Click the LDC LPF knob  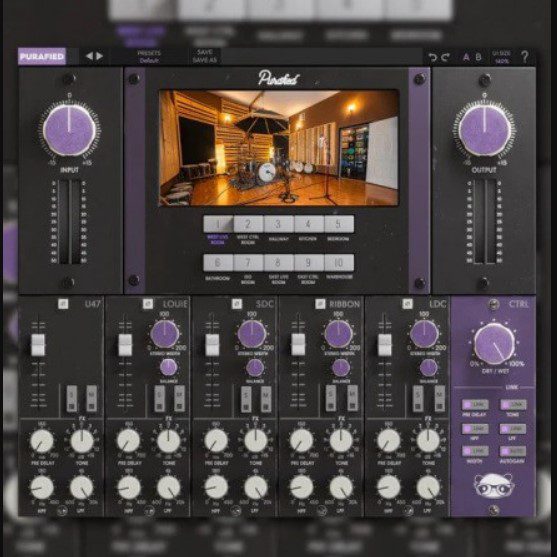click(428, 487)
